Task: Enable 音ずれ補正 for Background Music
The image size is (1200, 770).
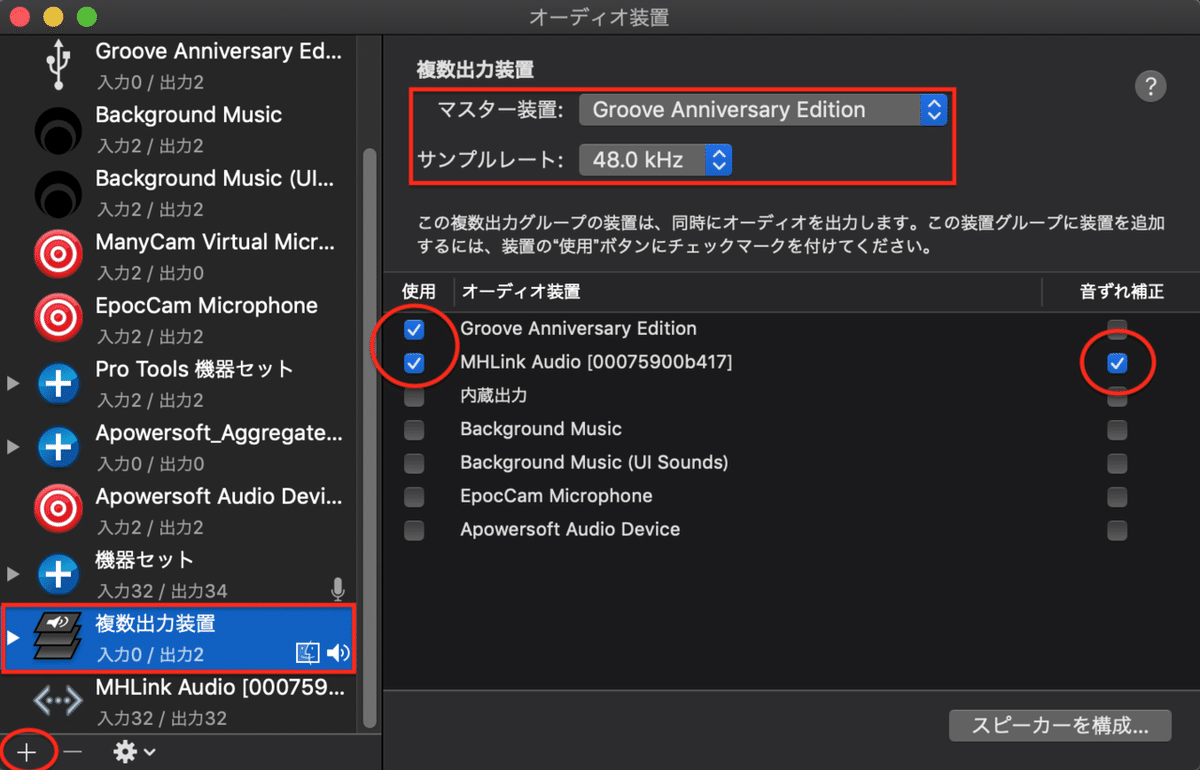Action: 1117,430
